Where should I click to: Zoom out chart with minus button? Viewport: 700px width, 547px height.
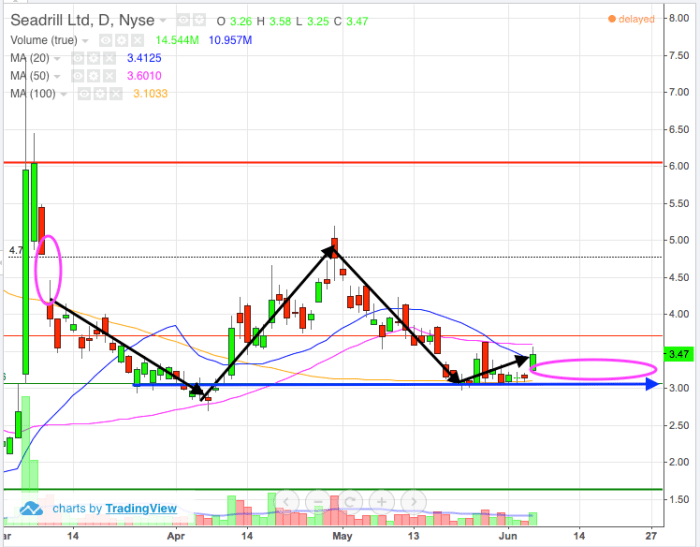click(318, 502)
